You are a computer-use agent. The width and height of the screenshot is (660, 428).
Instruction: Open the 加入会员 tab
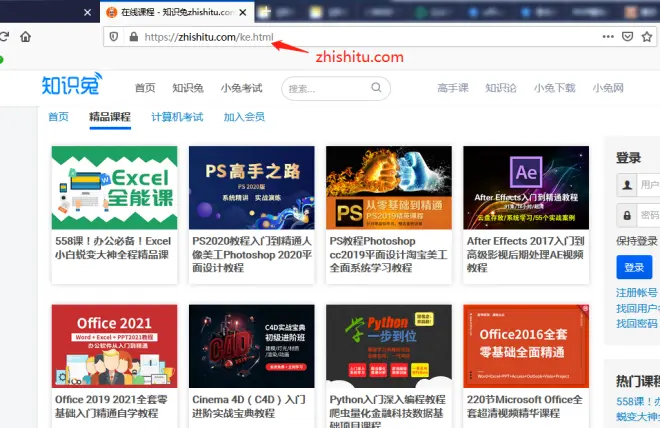point(244,117)
